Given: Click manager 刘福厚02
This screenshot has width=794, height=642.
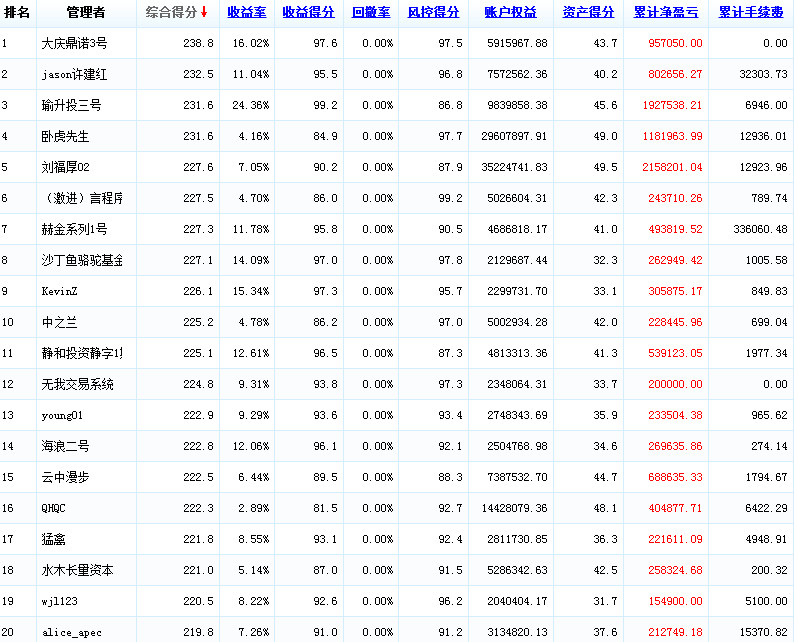Looking at the screenshot, I should point(66,168).
